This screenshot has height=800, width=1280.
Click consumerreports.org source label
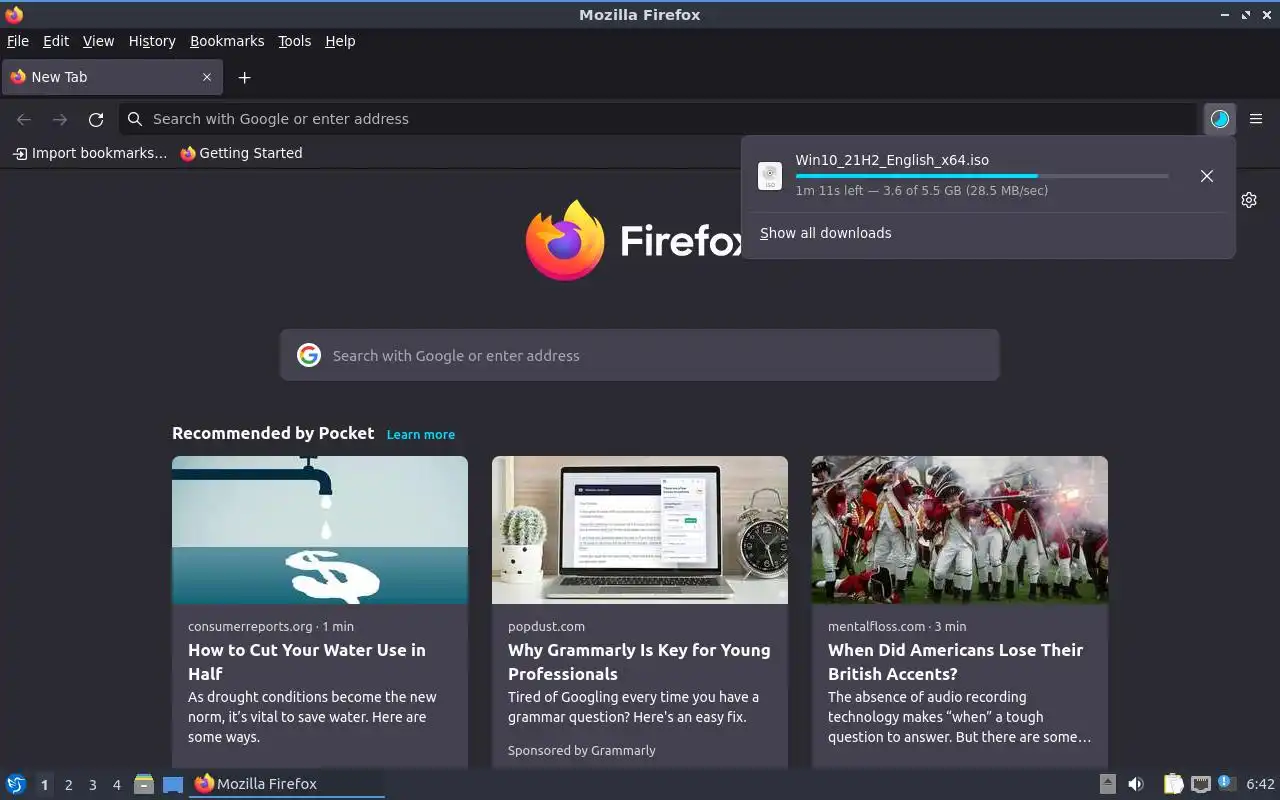tap(250, 626)
